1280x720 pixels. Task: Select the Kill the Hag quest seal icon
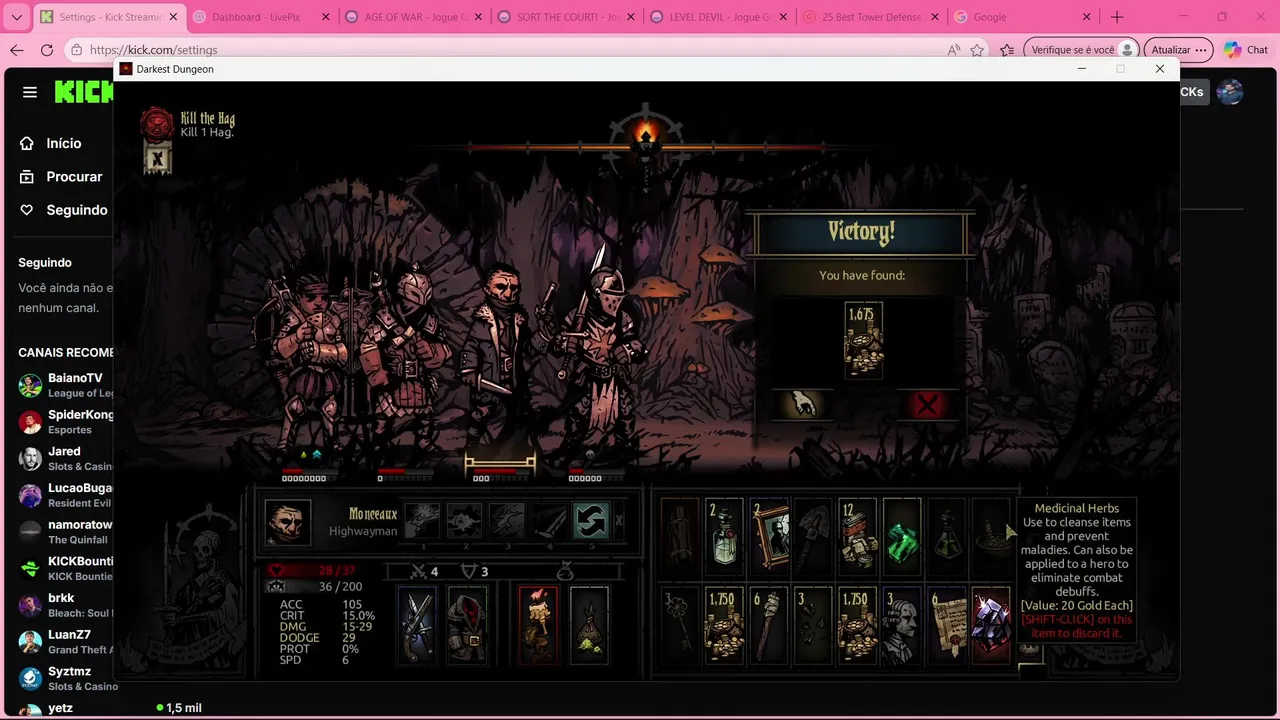156,123
